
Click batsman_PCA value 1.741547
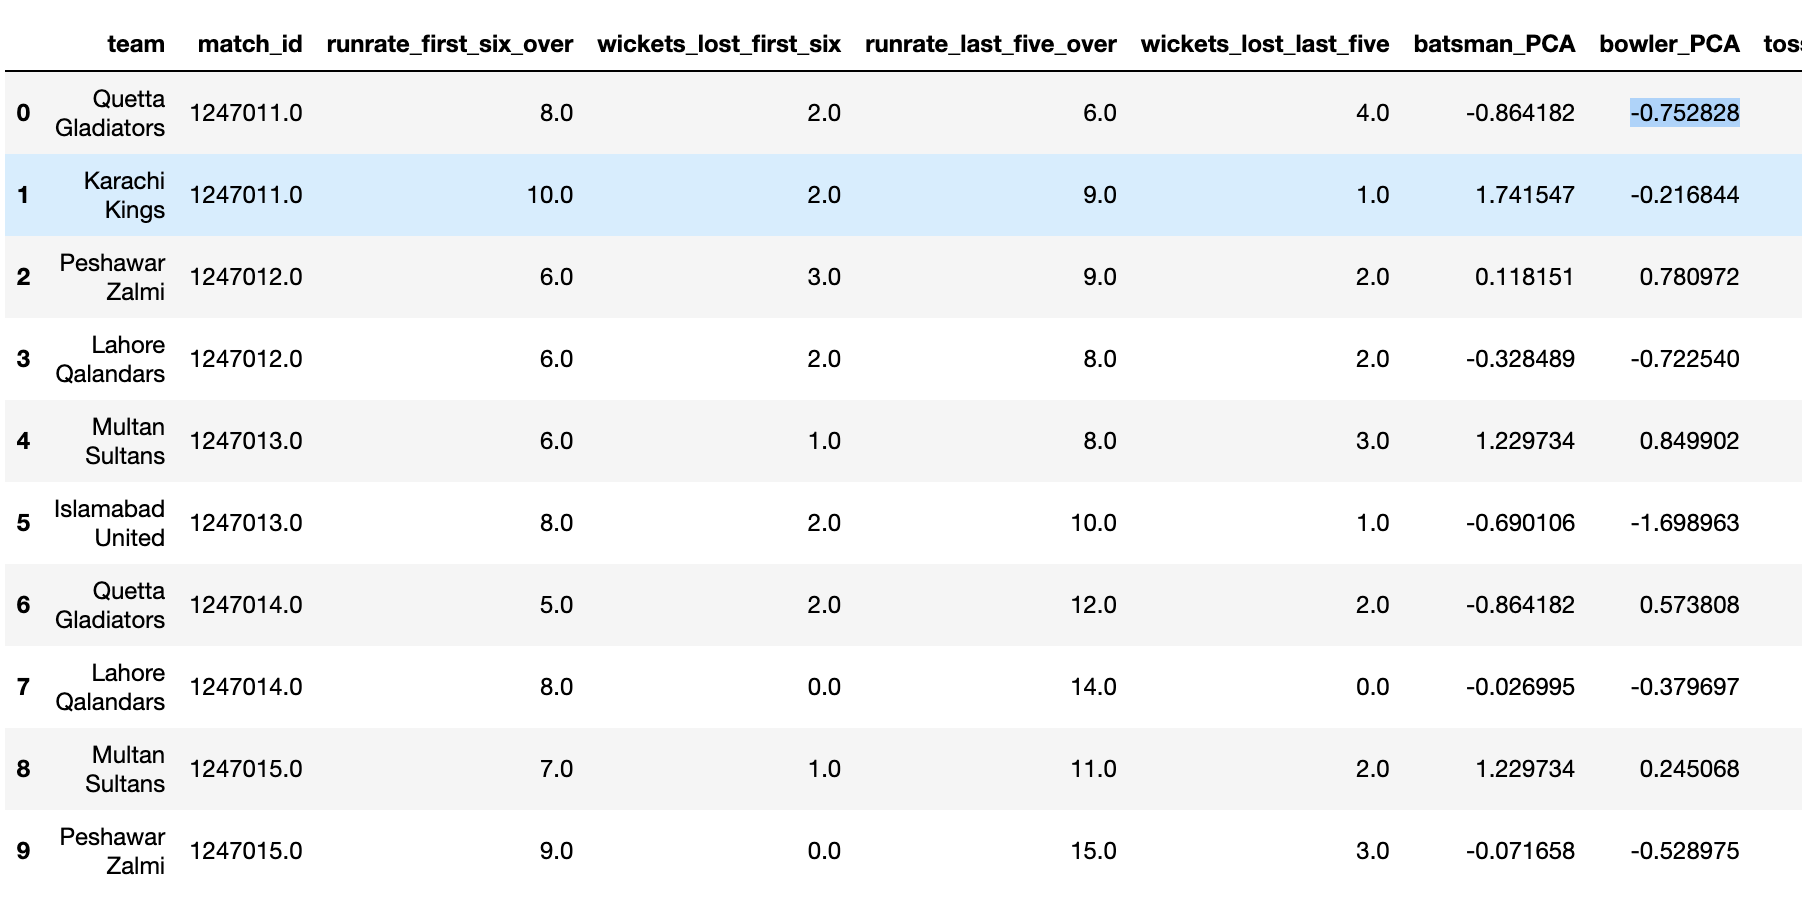[1525, 195]
